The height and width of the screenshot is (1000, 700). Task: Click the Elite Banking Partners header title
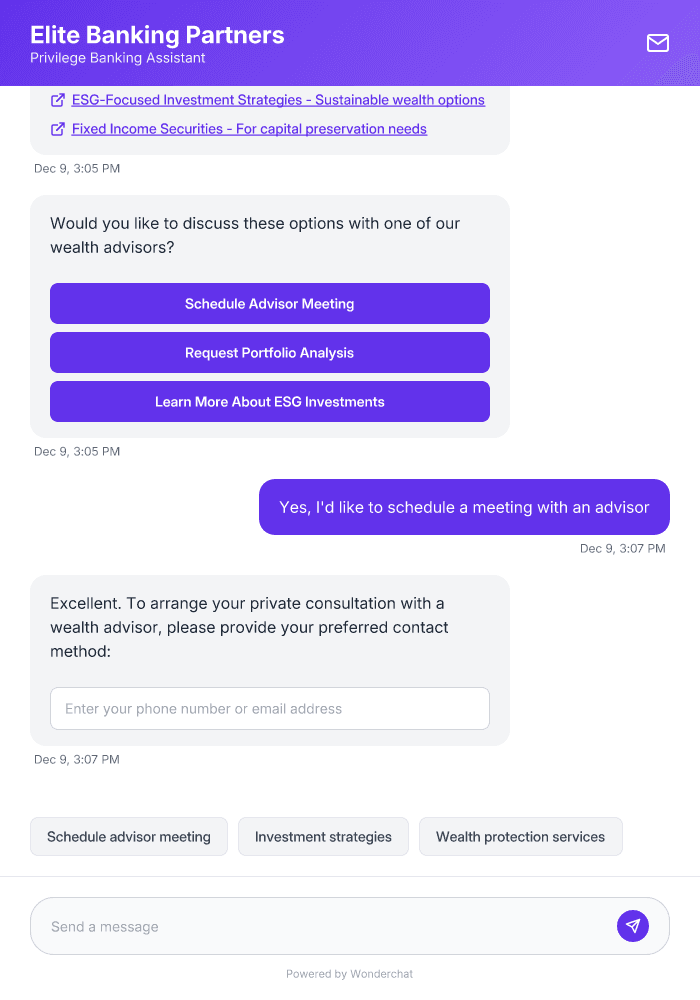click(x=157, y=34)
